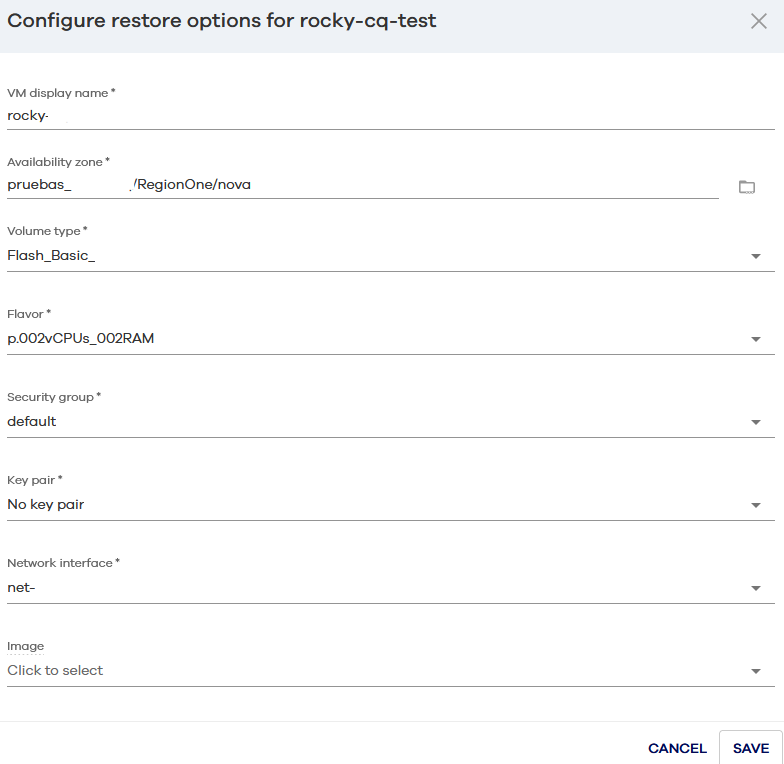This screenshot has height=764, width=784.
Task: Click the underlined 'Image' field label
Action: tap(25, 646)
